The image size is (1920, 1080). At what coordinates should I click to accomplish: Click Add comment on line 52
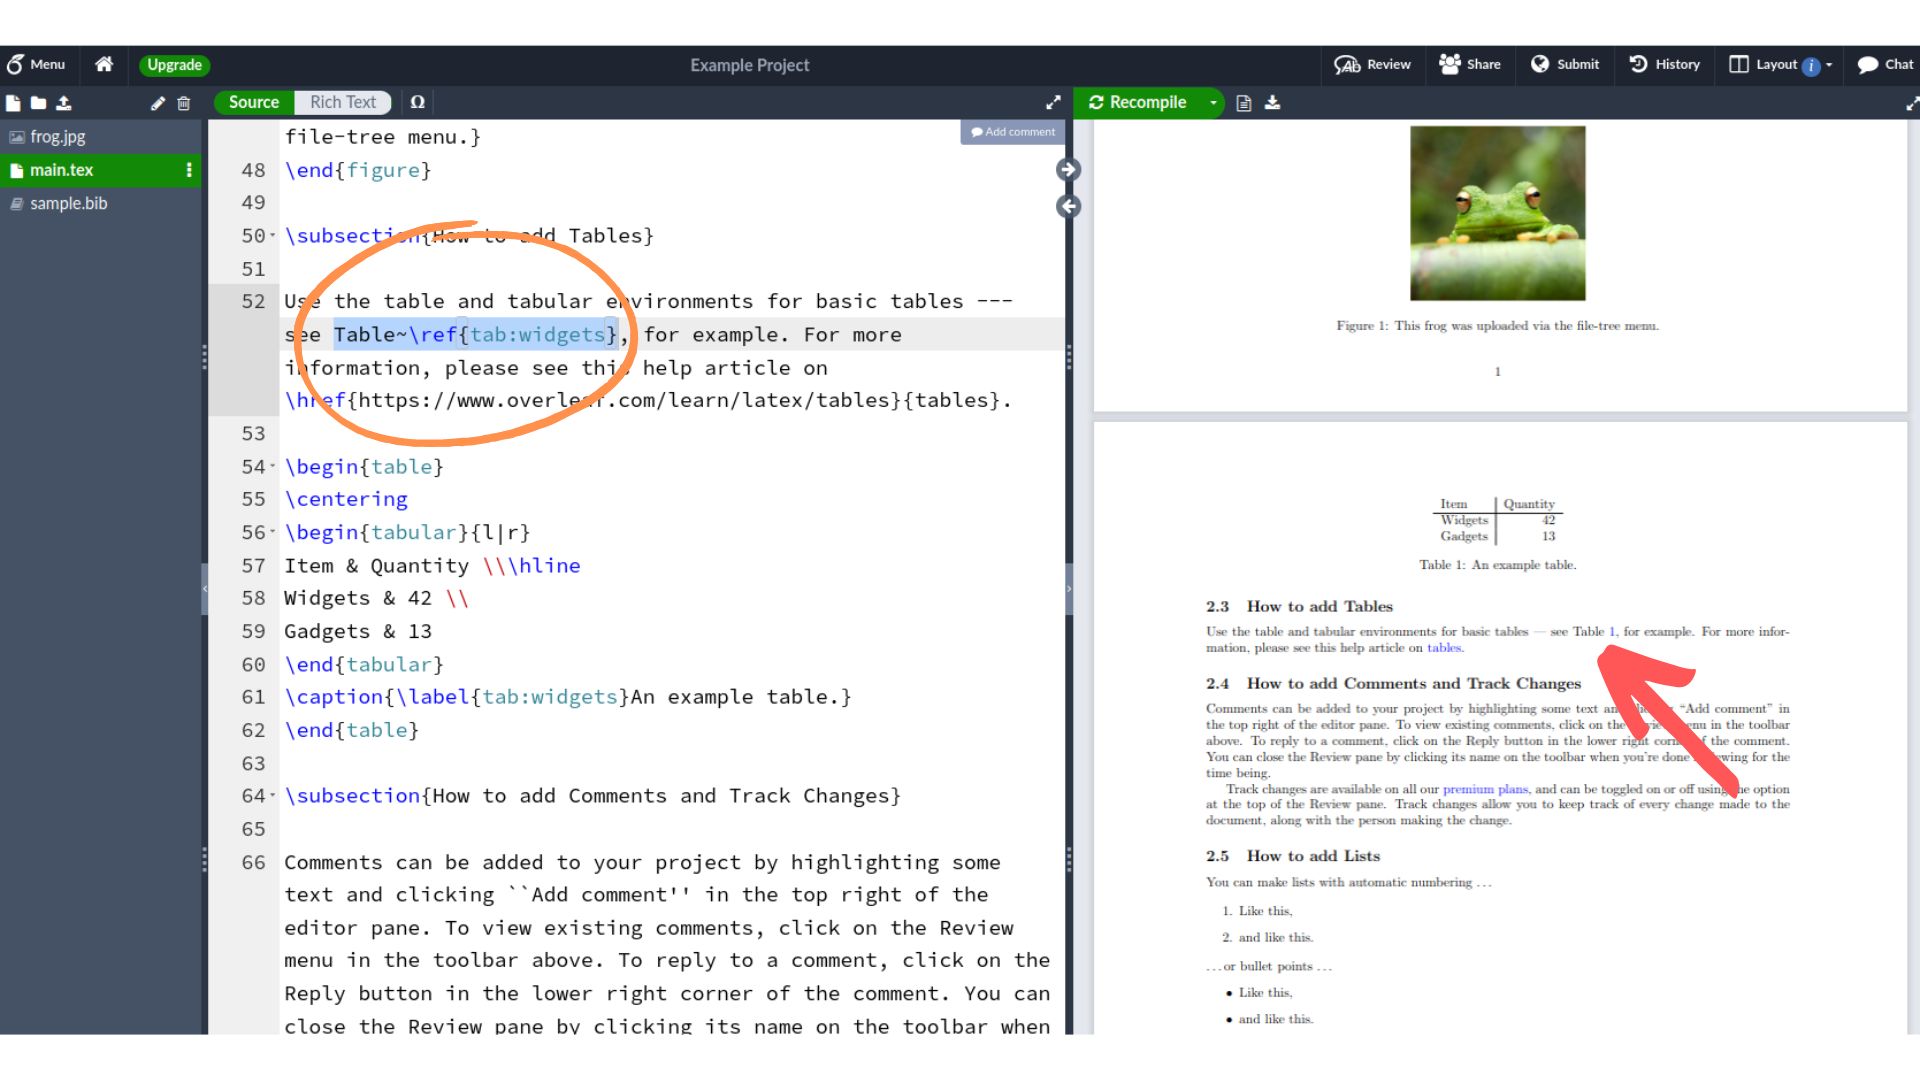click(1011, 132)
